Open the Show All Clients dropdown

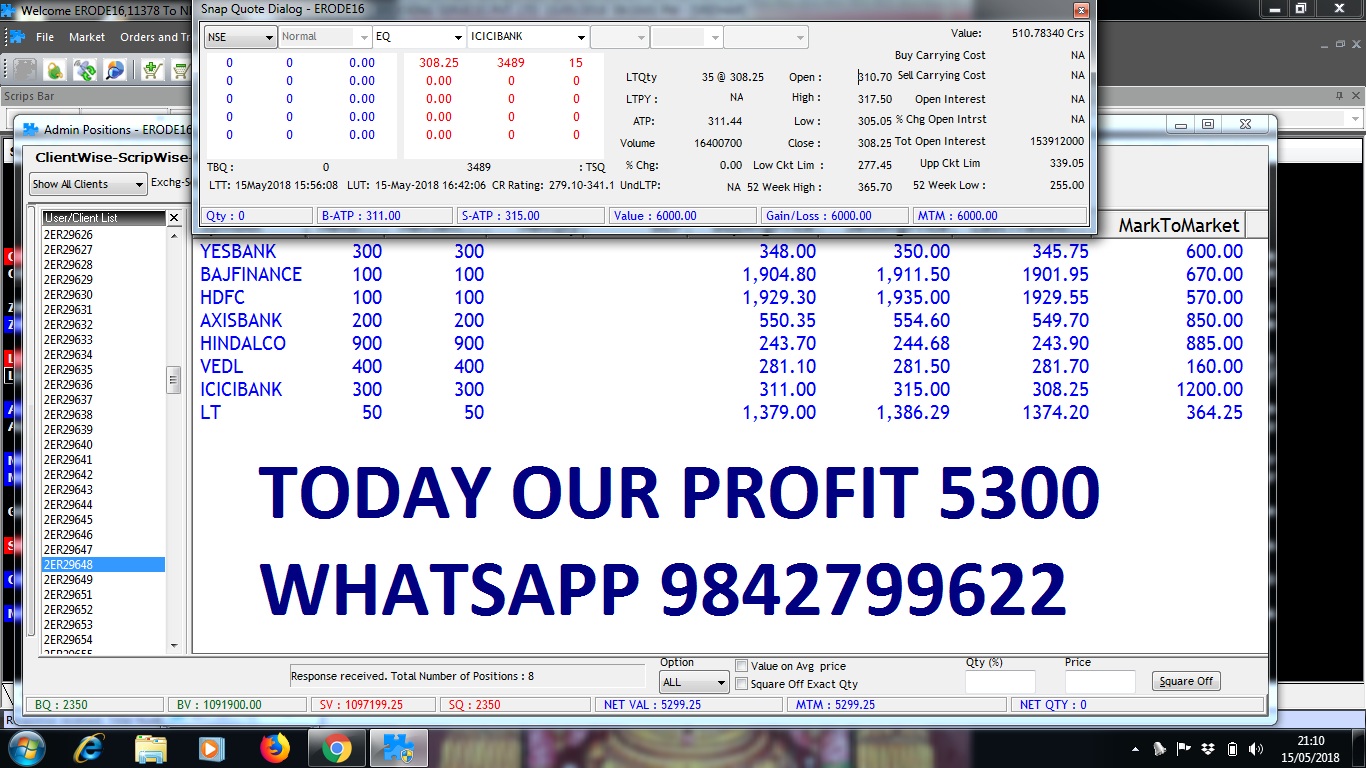[x=88, y=184]
